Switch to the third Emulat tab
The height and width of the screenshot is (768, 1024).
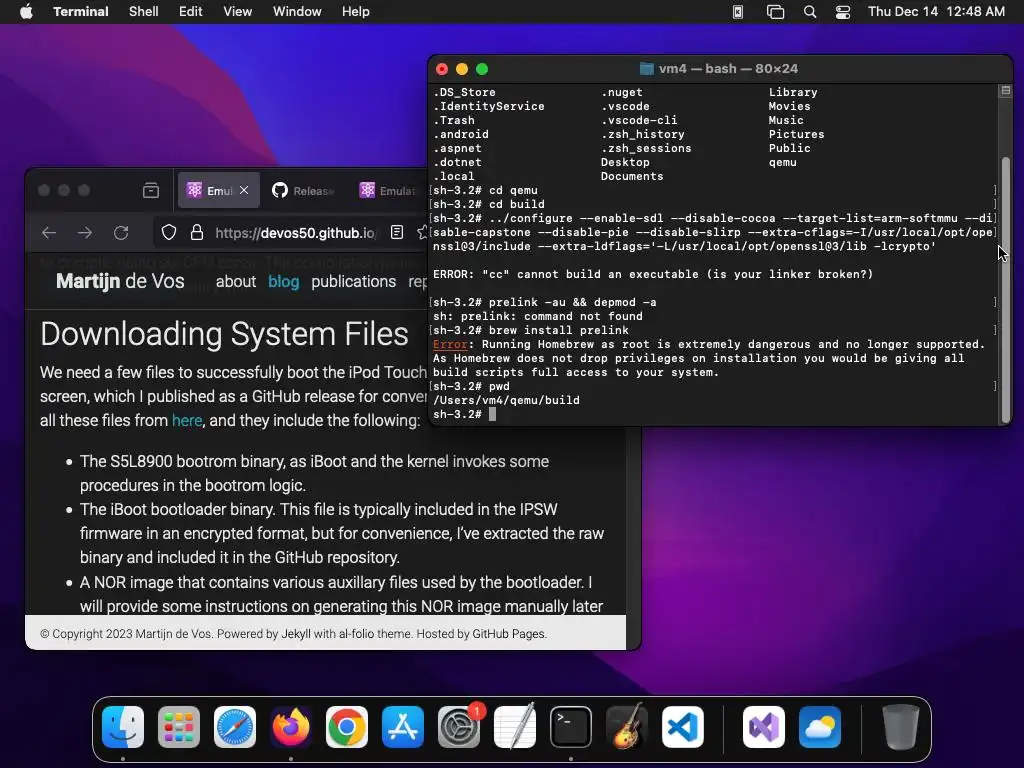(387, 191)
